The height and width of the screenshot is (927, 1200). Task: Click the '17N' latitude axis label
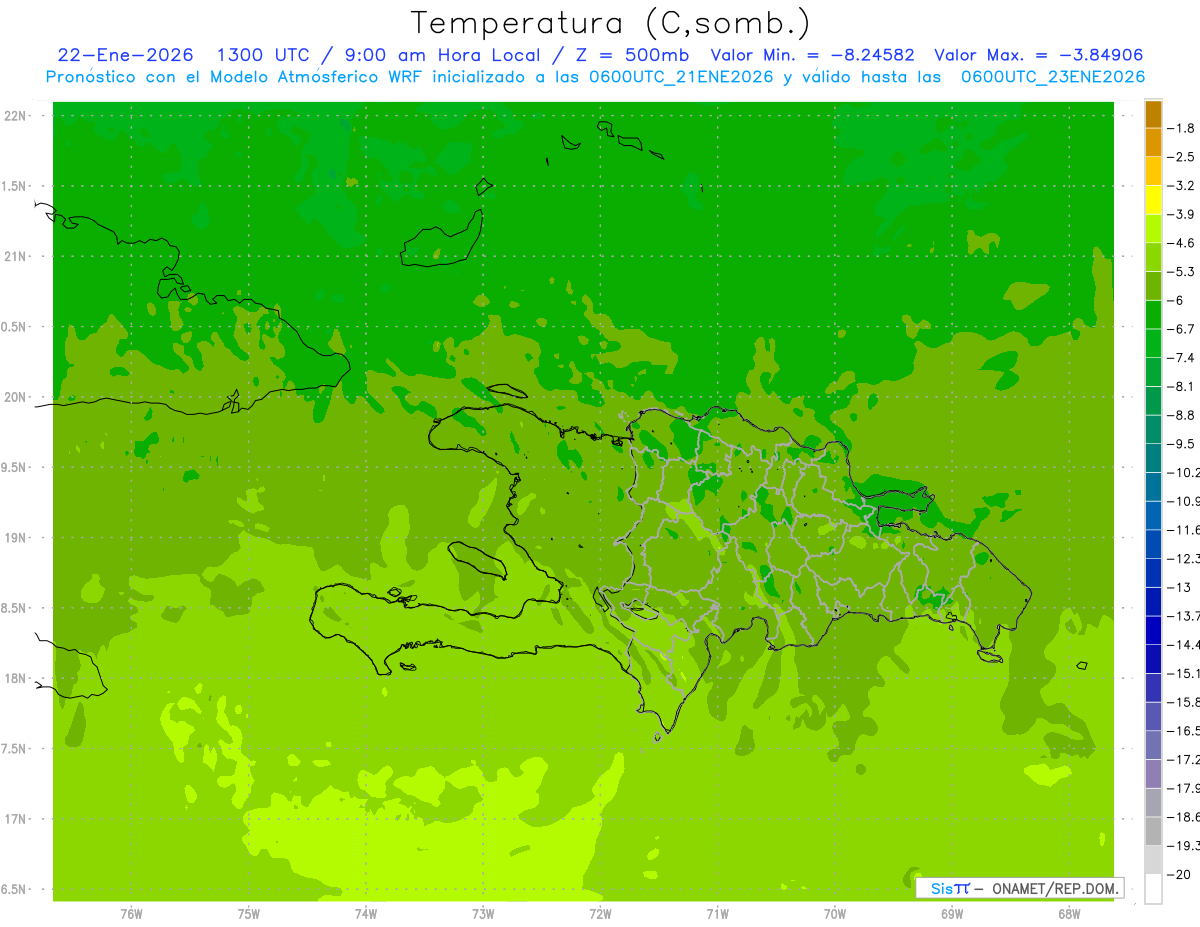(16, 819)
